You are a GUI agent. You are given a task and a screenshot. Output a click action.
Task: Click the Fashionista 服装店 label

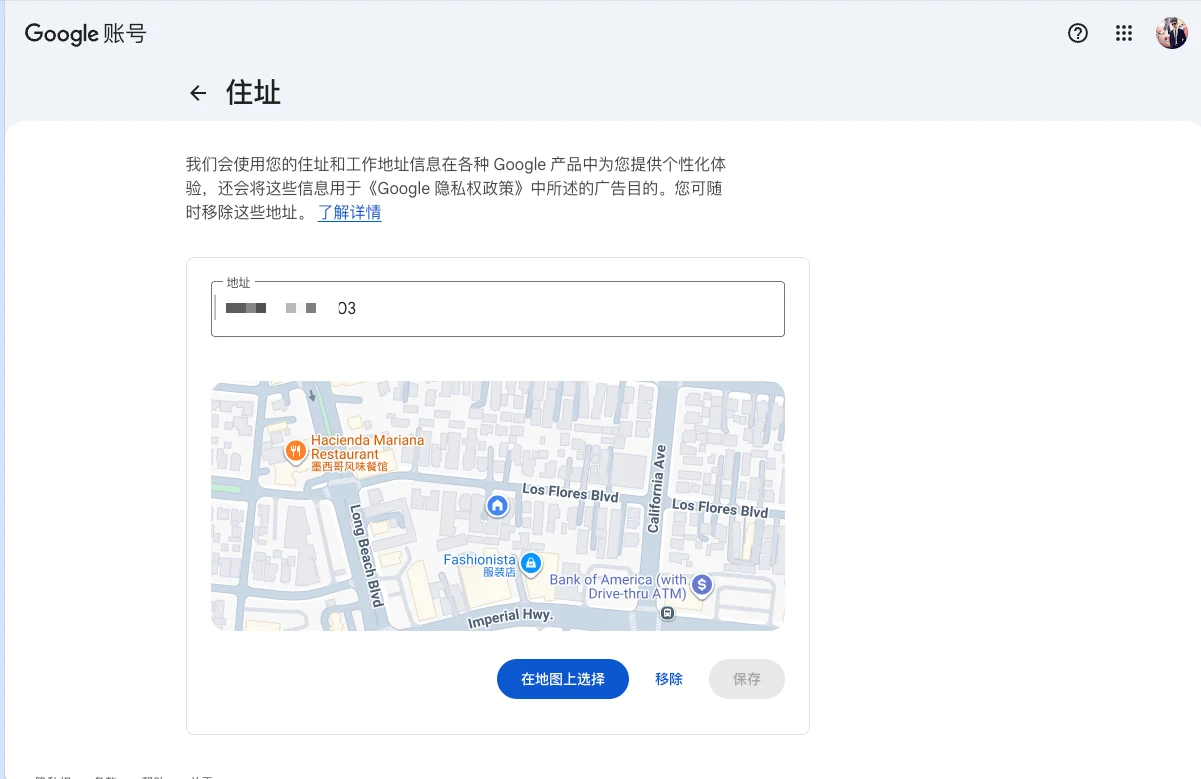(x=480, y=566)
